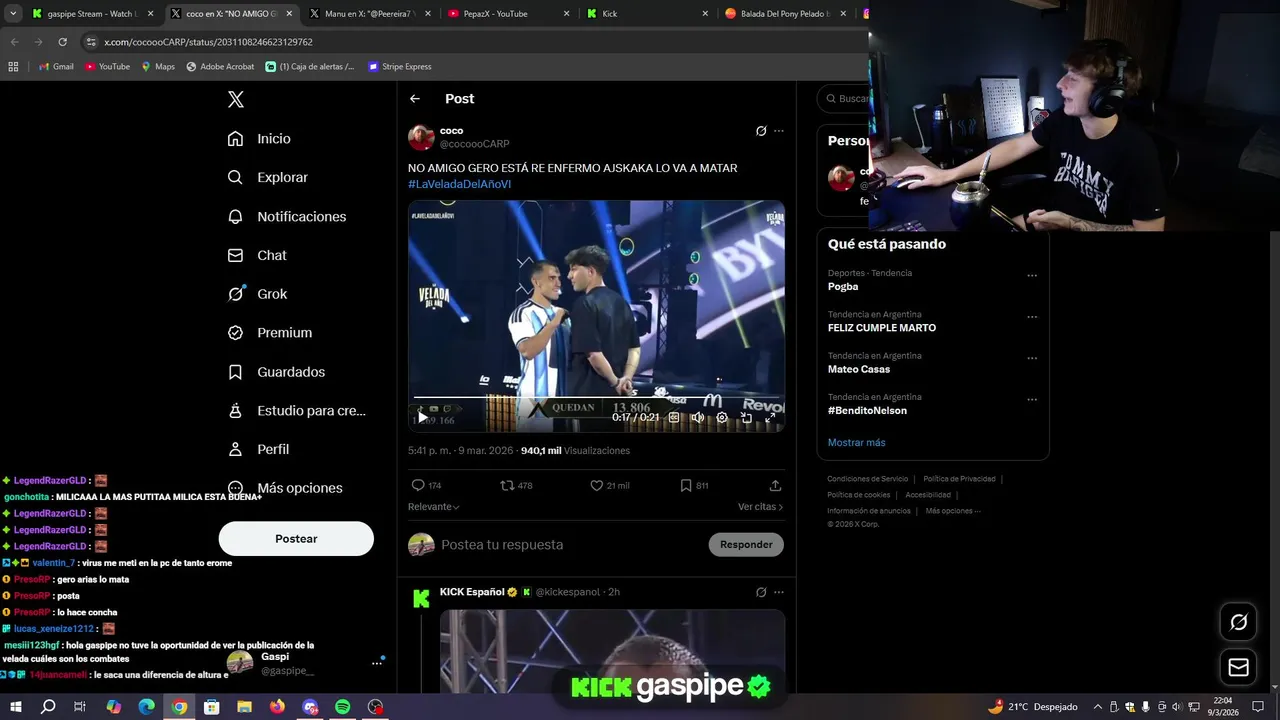Open video settings gear

coord(722,417)
